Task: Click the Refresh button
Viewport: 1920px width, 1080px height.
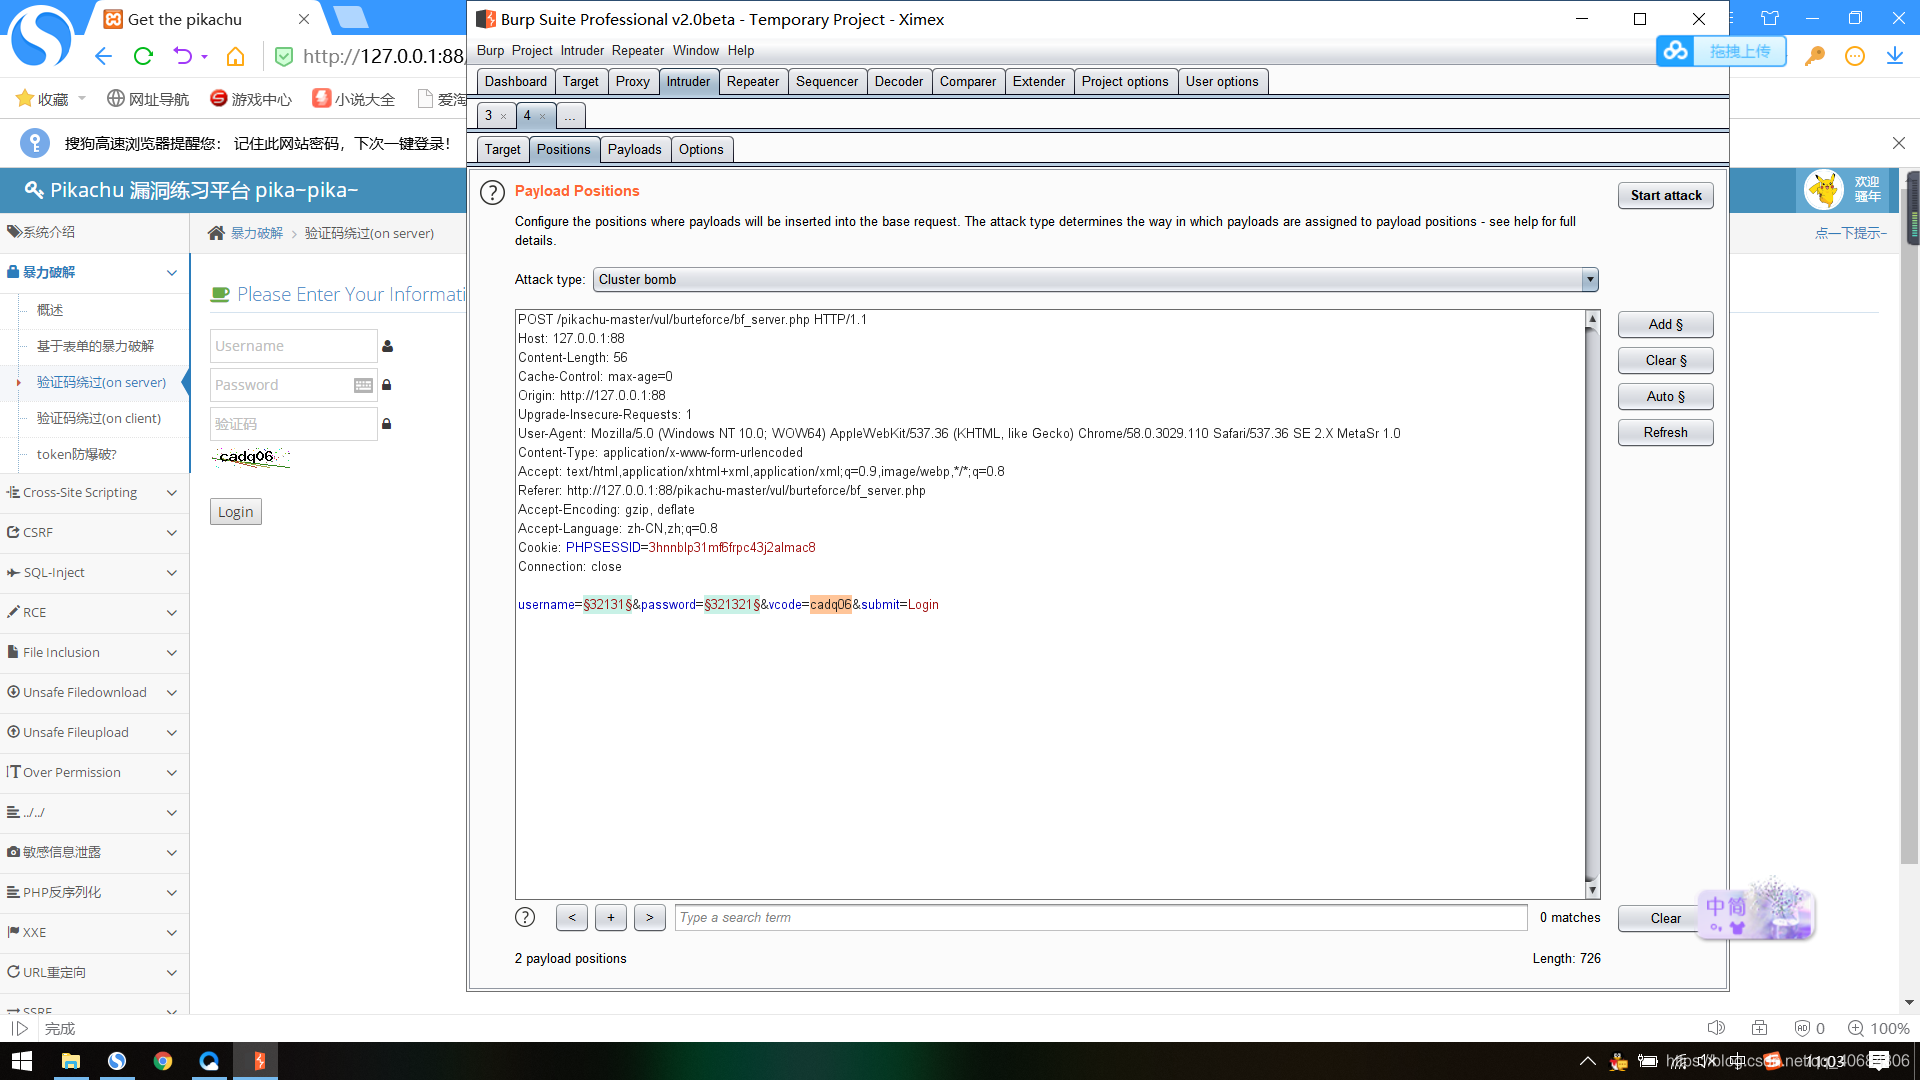Action: [1666, 432]
